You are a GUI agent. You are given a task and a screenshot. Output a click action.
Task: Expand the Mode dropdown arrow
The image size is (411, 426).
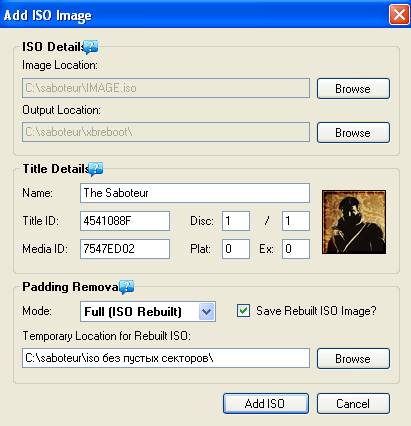coord(207,312)
